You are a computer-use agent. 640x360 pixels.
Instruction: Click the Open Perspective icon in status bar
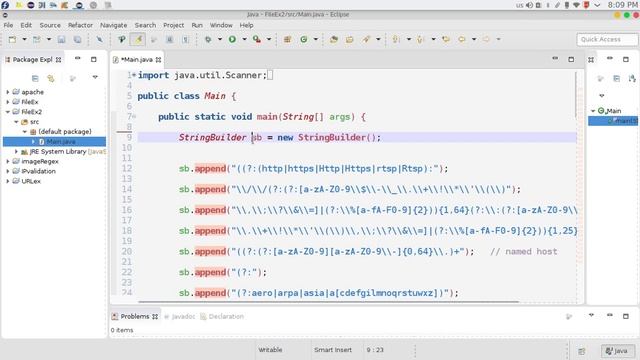[x=582, y=351]
